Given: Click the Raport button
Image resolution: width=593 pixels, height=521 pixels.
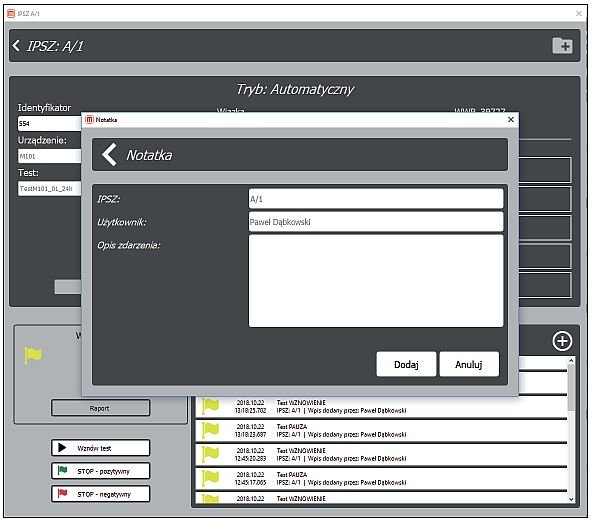Looking at the screenshot, I should tap(100, 408).
